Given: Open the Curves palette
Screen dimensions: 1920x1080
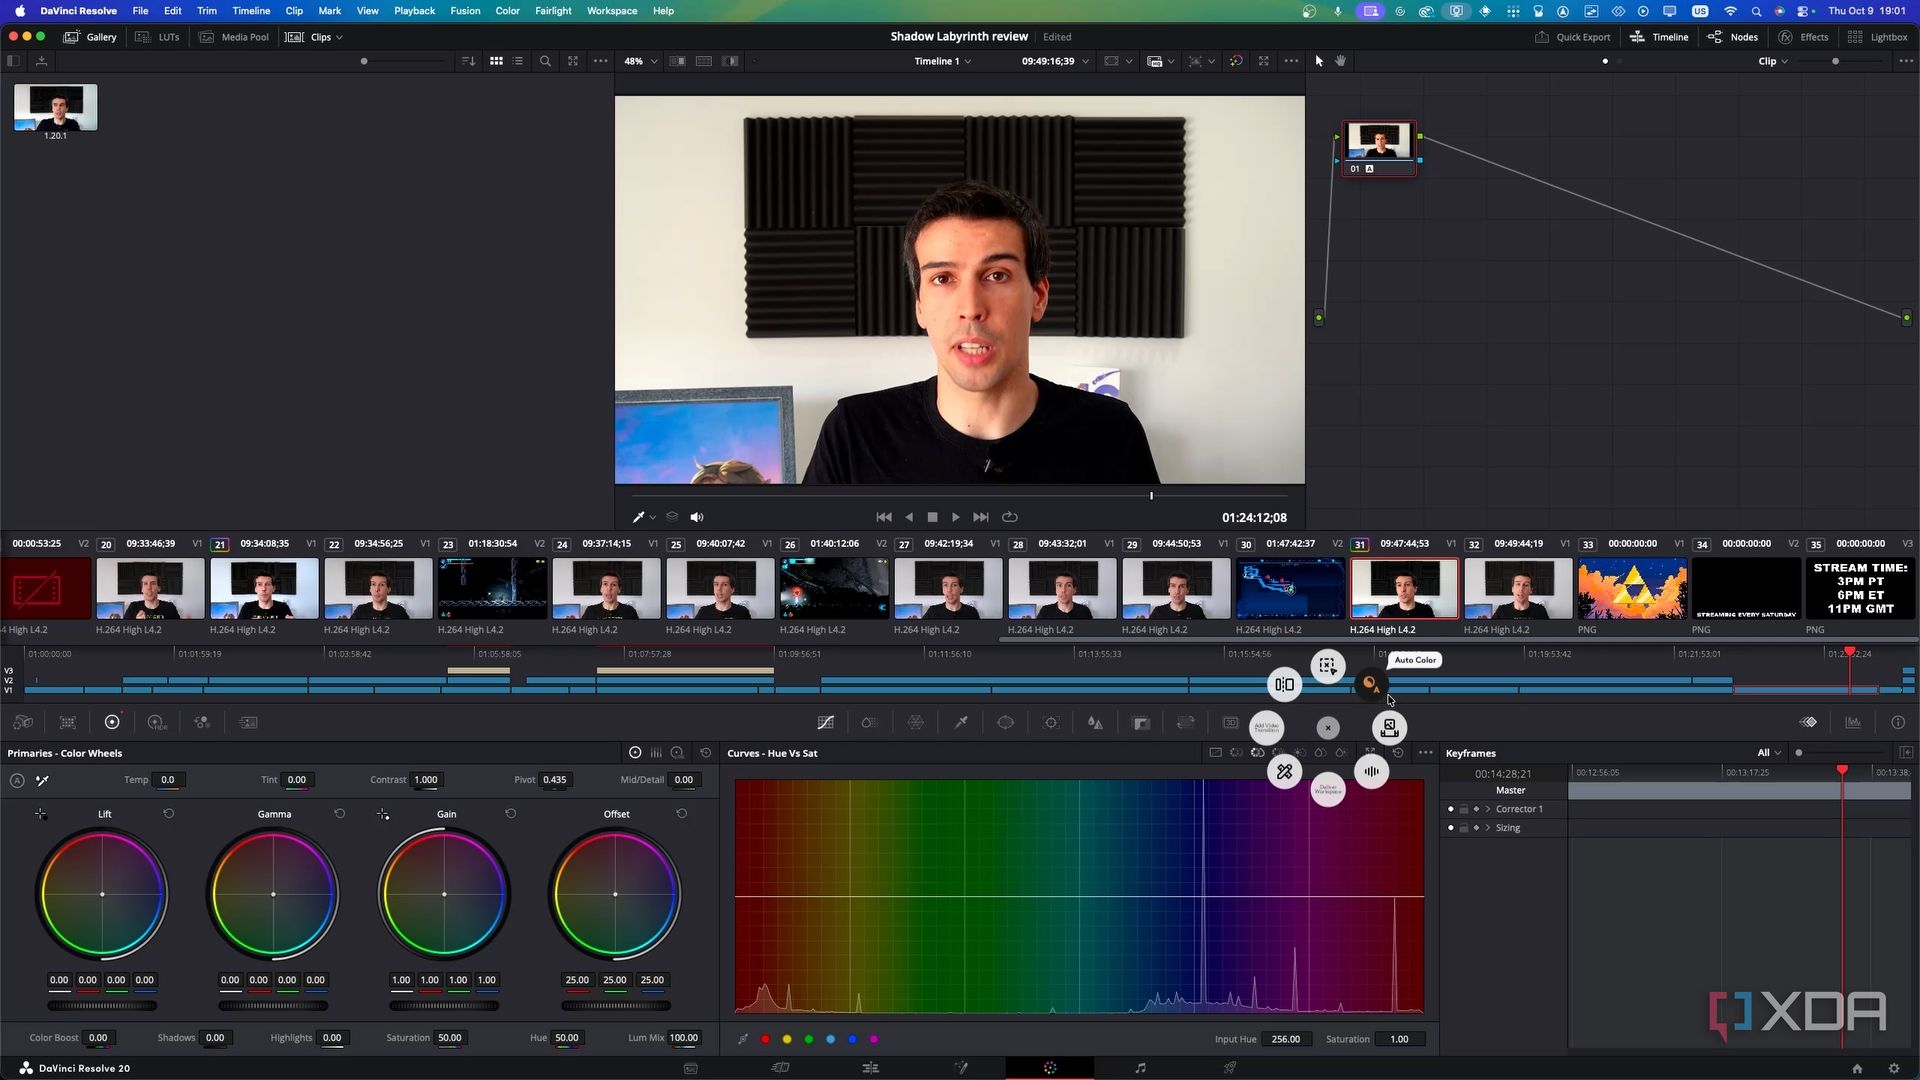Looking at the screenshot, I should (825, 722).
